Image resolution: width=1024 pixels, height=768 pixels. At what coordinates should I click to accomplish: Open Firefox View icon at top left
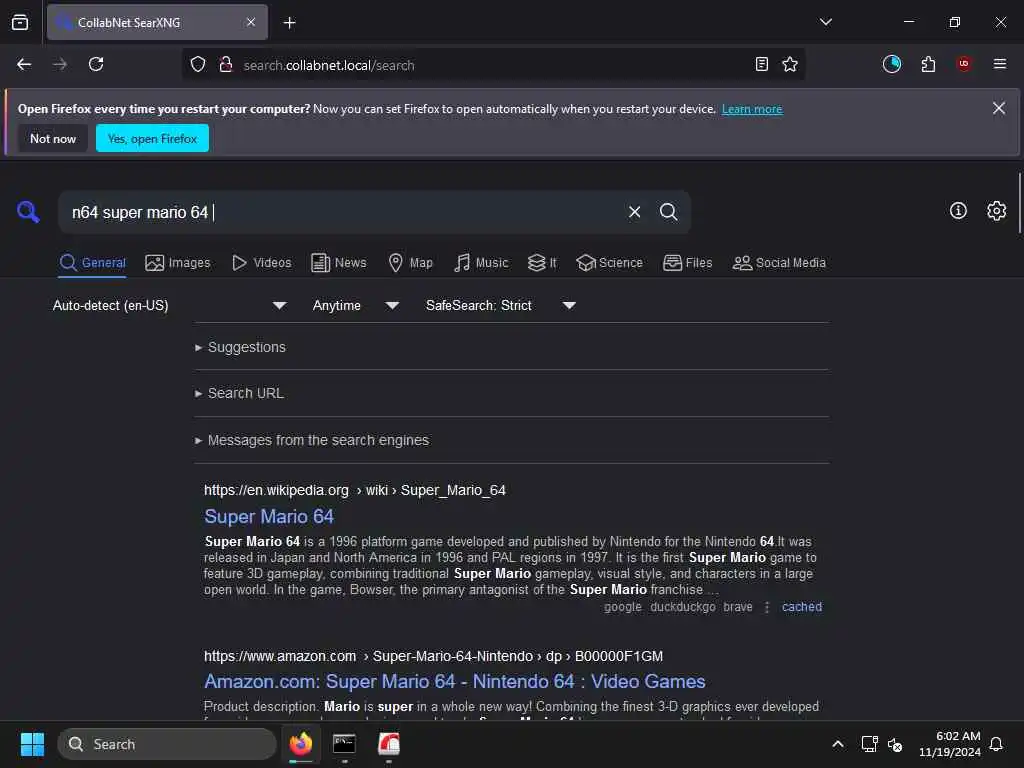20,22
